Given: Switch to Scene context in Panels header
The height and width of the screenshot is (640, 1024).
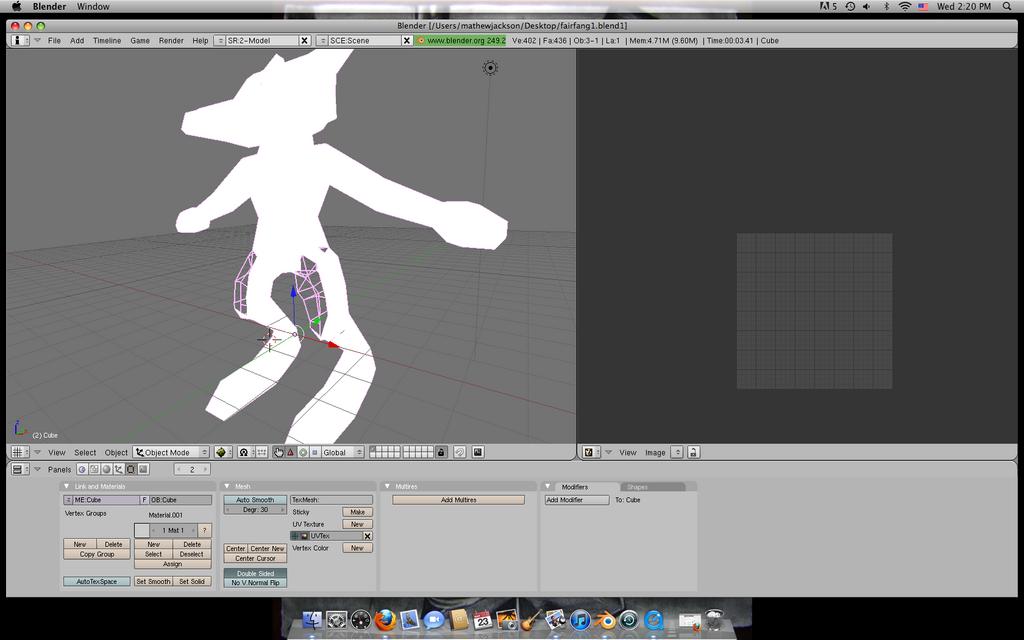Looking at the screenshot, I should pos(143,469).
